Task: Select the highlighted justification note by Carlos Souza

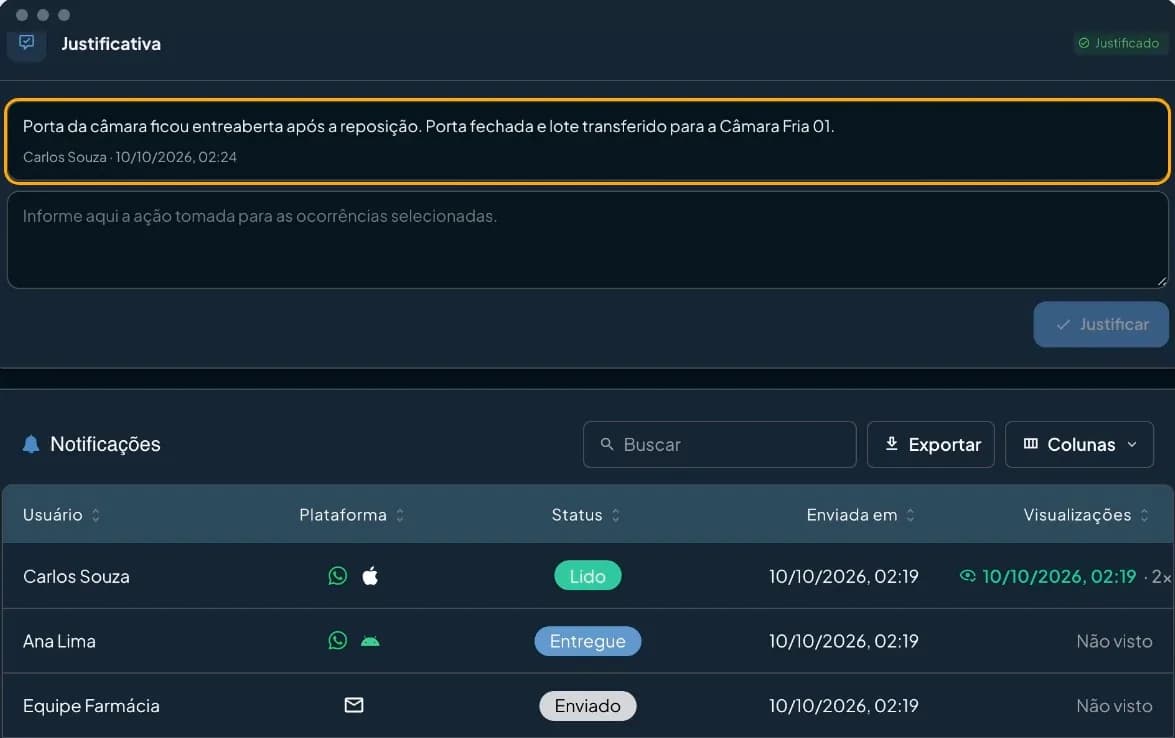Action: [x=588, y=141]
